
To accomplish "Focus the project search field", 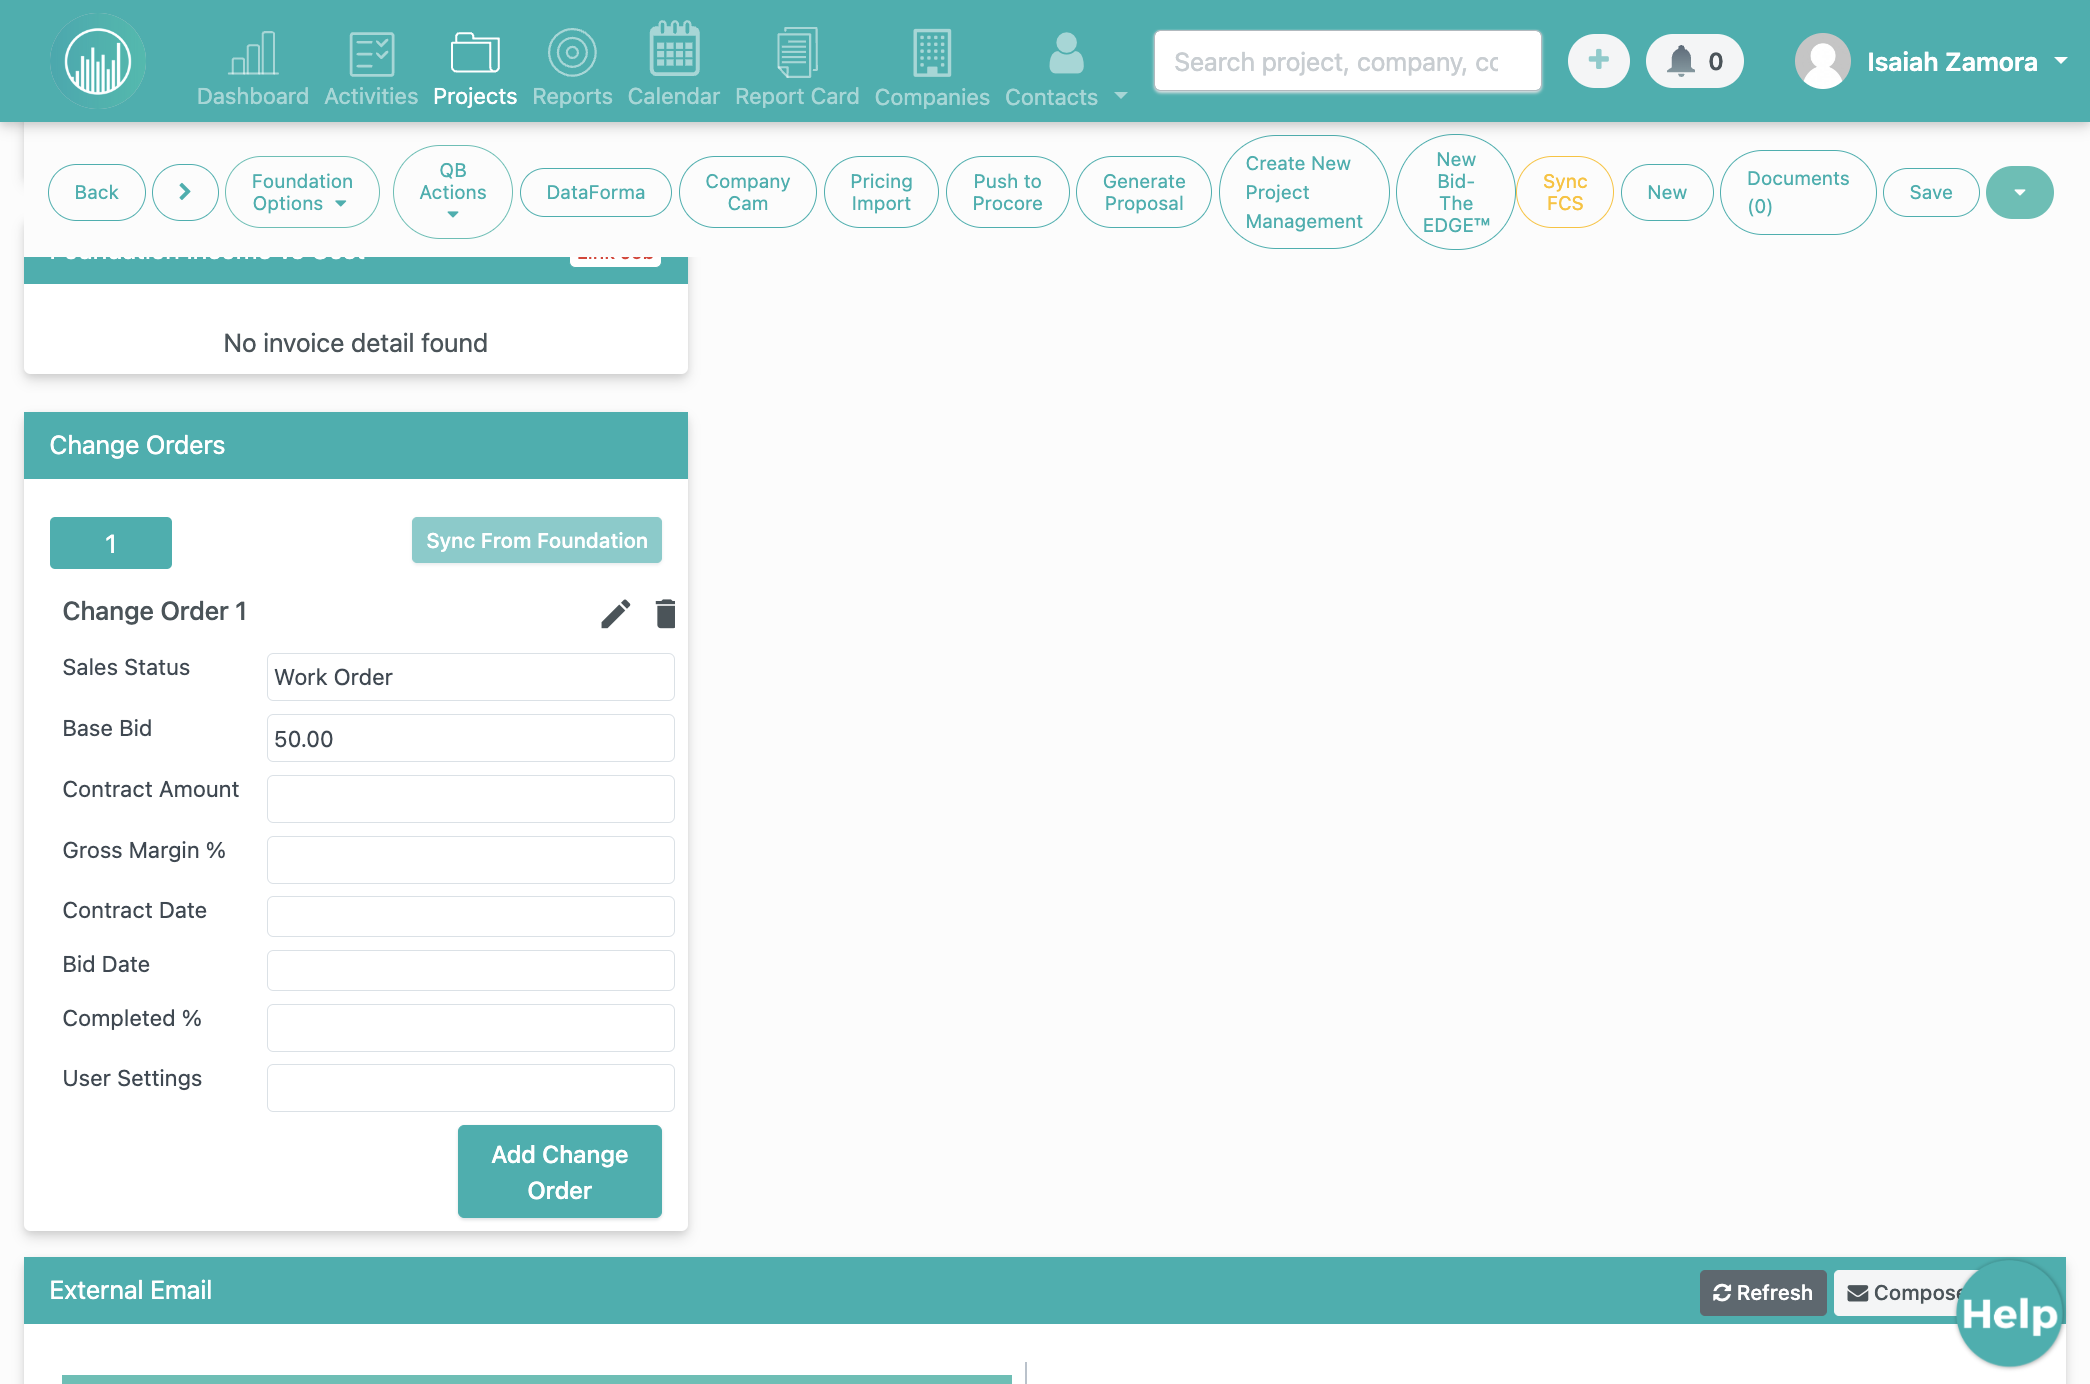I will [1347, 61].
